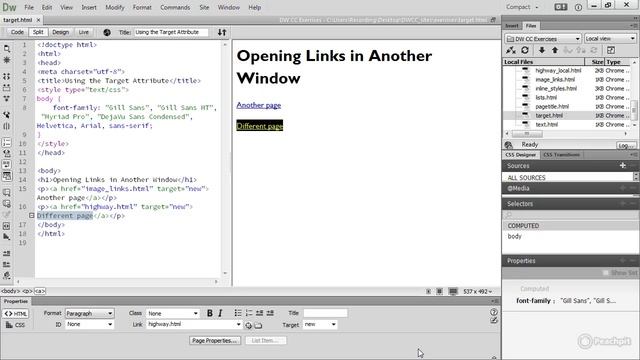Switch to Code view

(x=17, y=32)
